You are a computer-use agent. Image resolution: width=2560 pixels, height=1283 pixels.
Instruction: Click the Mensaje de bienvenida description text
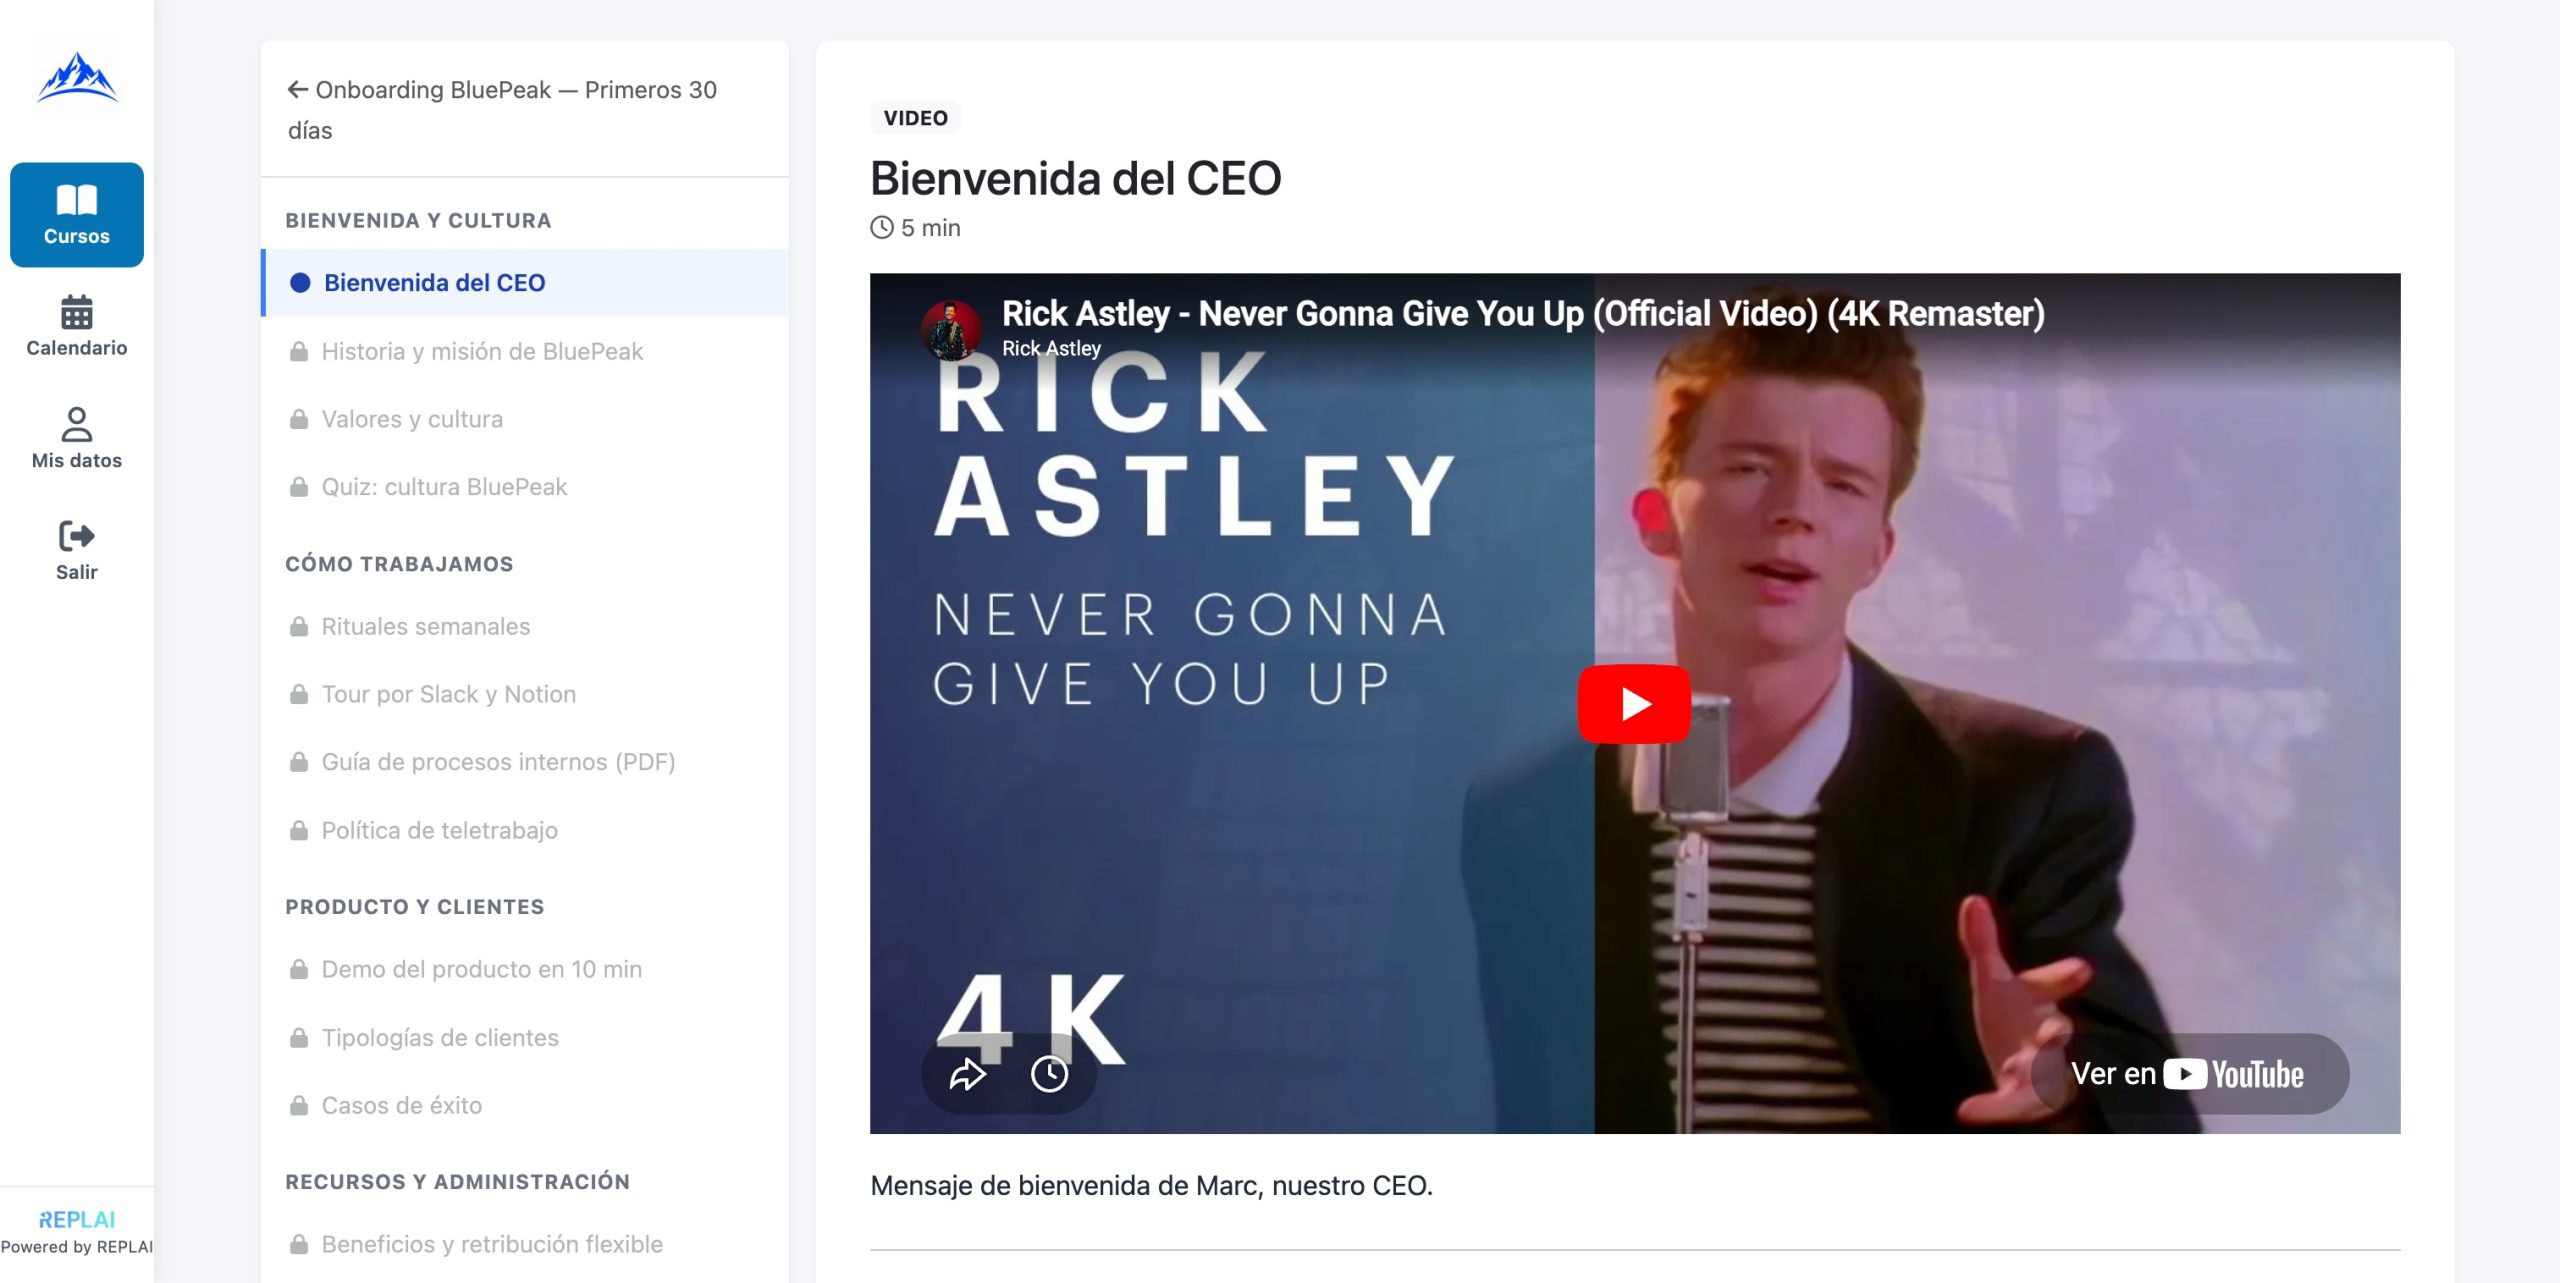1151,1186
